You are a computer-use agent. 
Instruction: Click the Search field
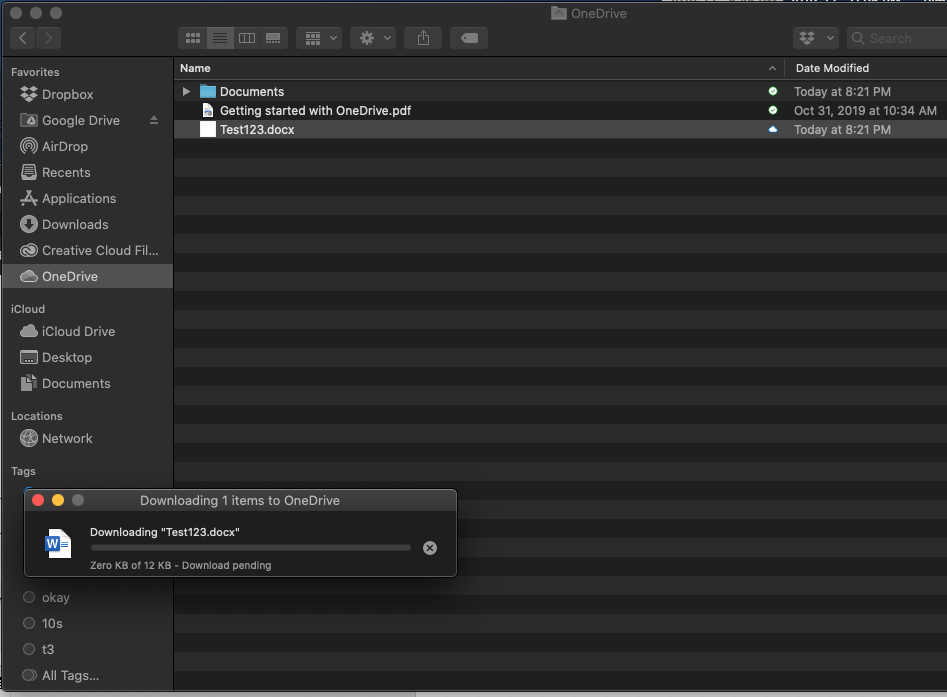click(897, 38)
